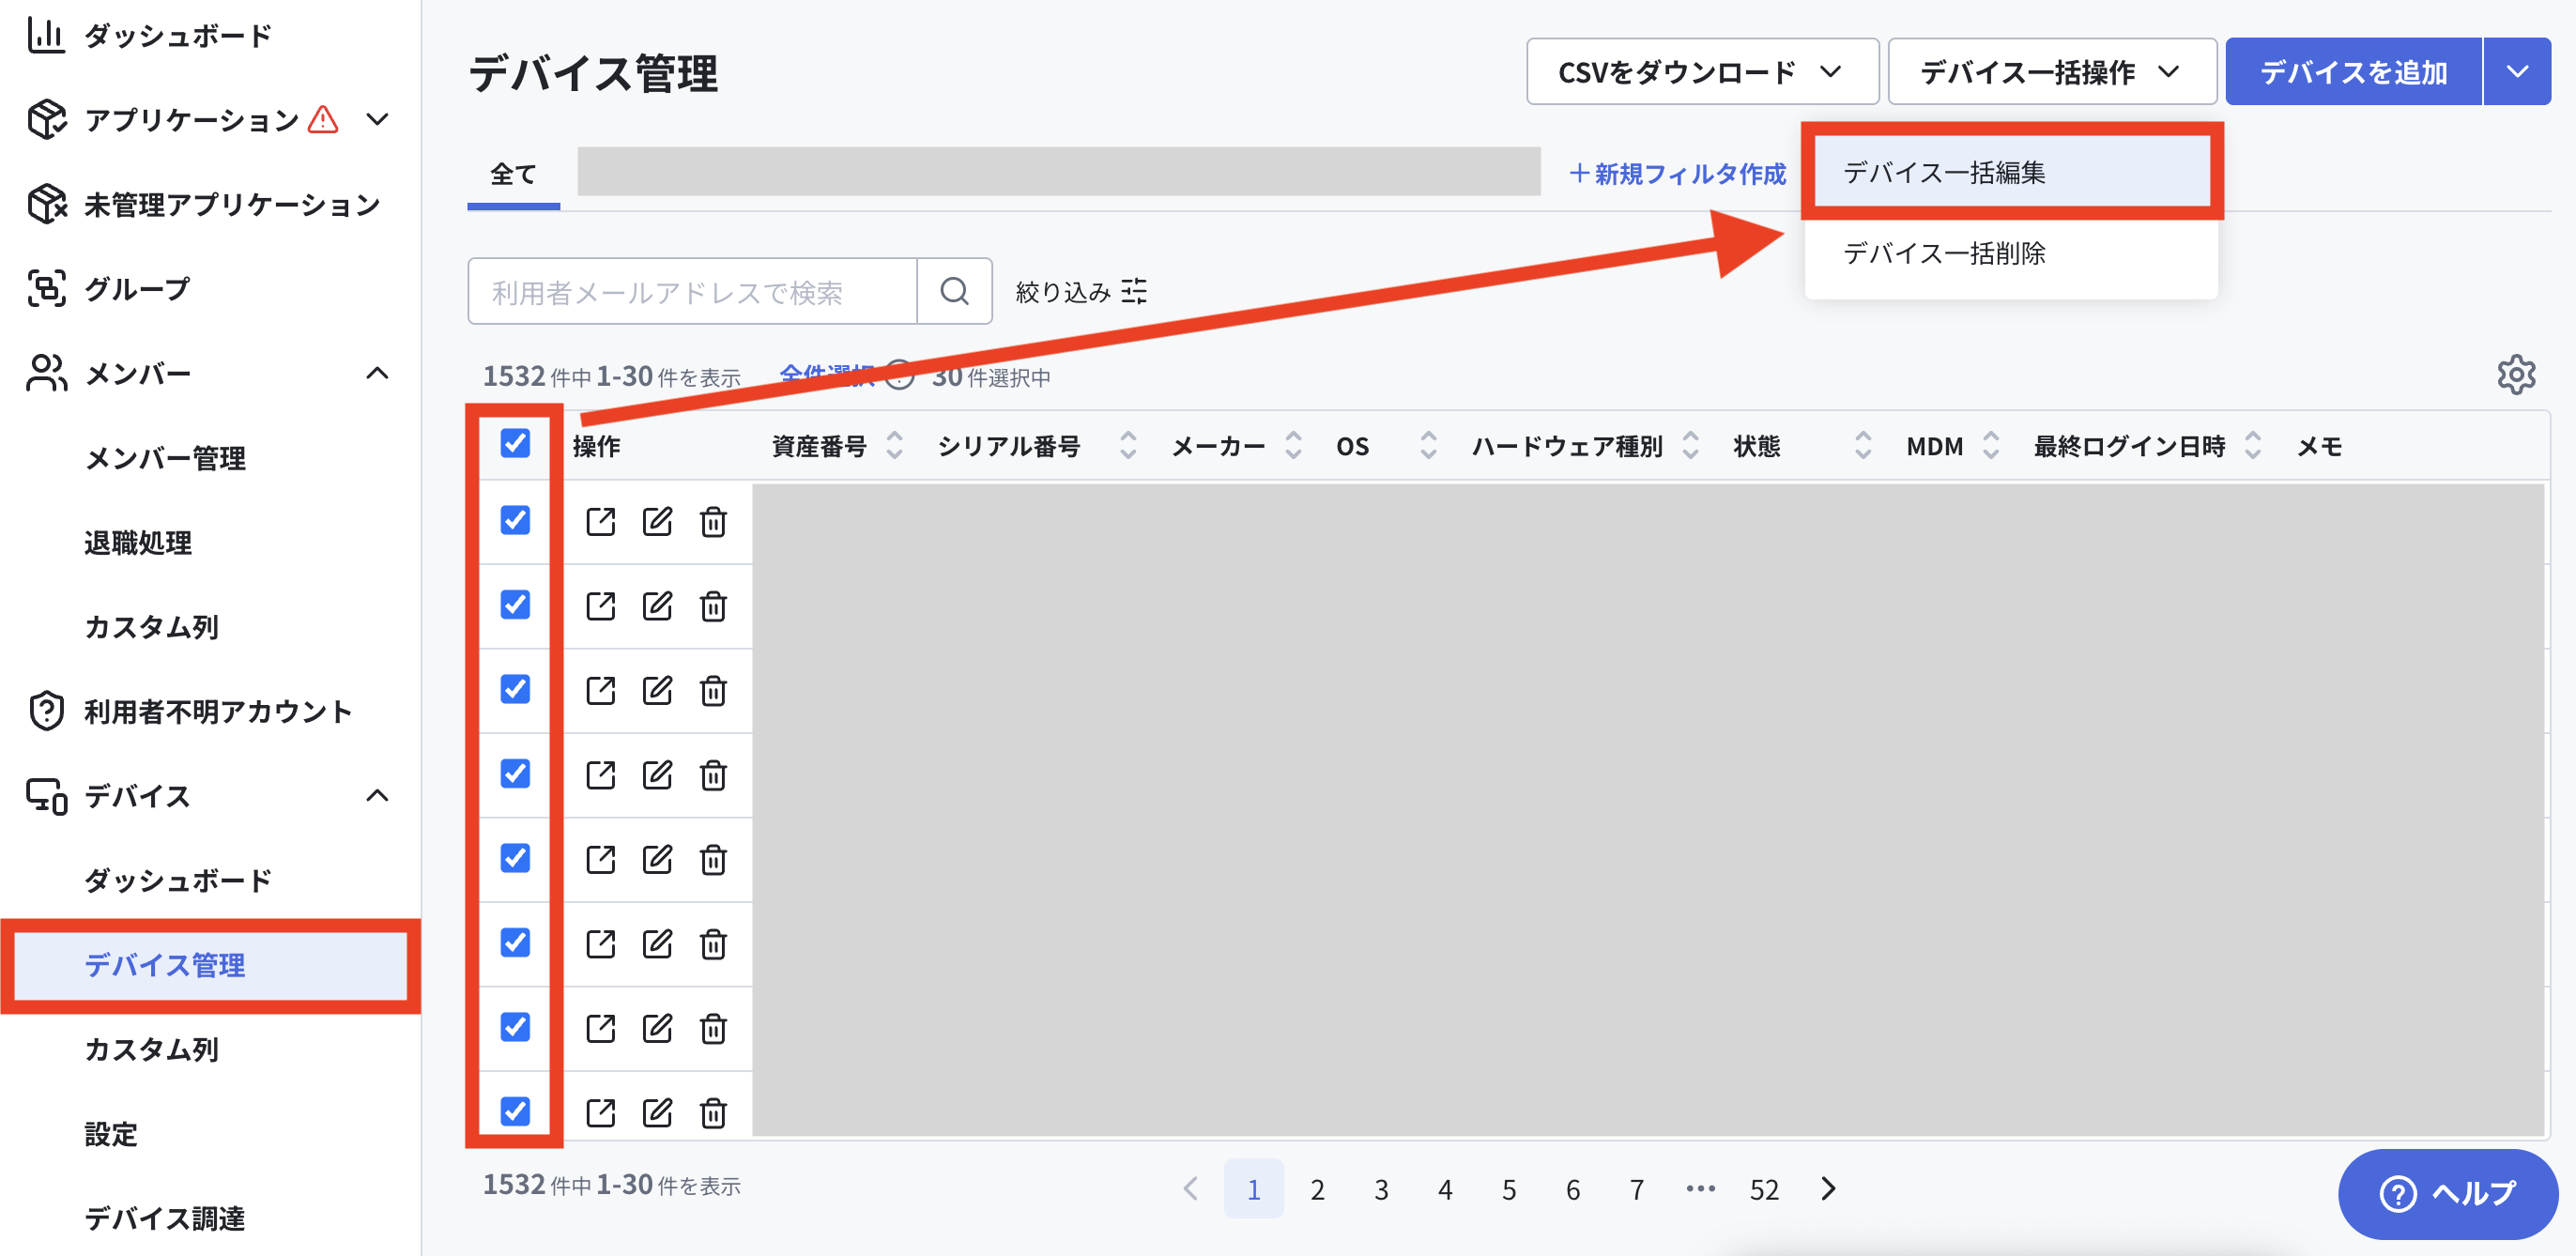Open 利用者不明アカウント in sidebar
This screenshot has width=2576, height=1256.
(190, 711)
